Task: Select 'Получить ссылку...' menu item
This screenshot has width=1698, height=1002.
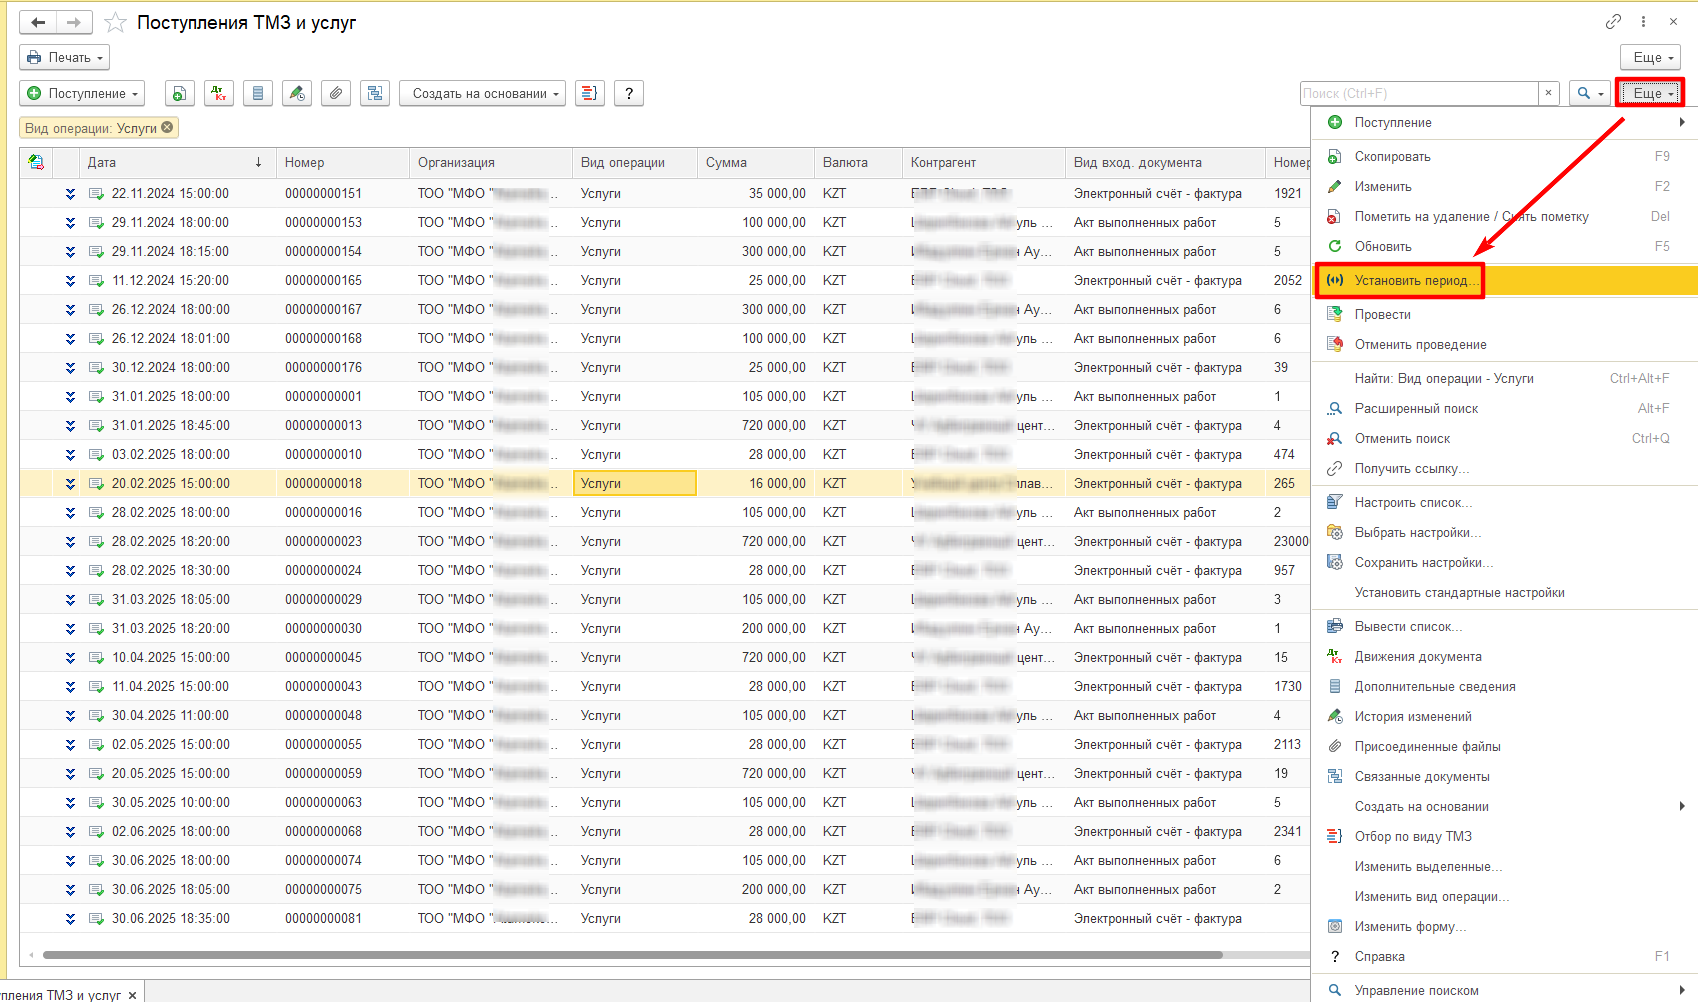Action: pos(1504,468)
